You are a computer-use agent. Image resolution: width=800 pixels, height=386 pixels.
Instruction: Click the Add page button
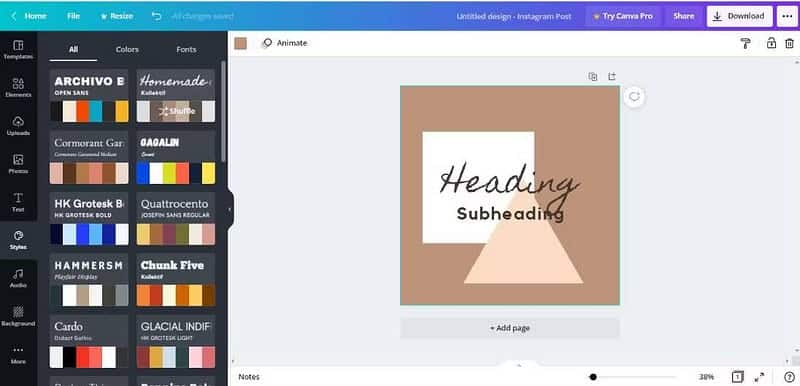[510, 328]
